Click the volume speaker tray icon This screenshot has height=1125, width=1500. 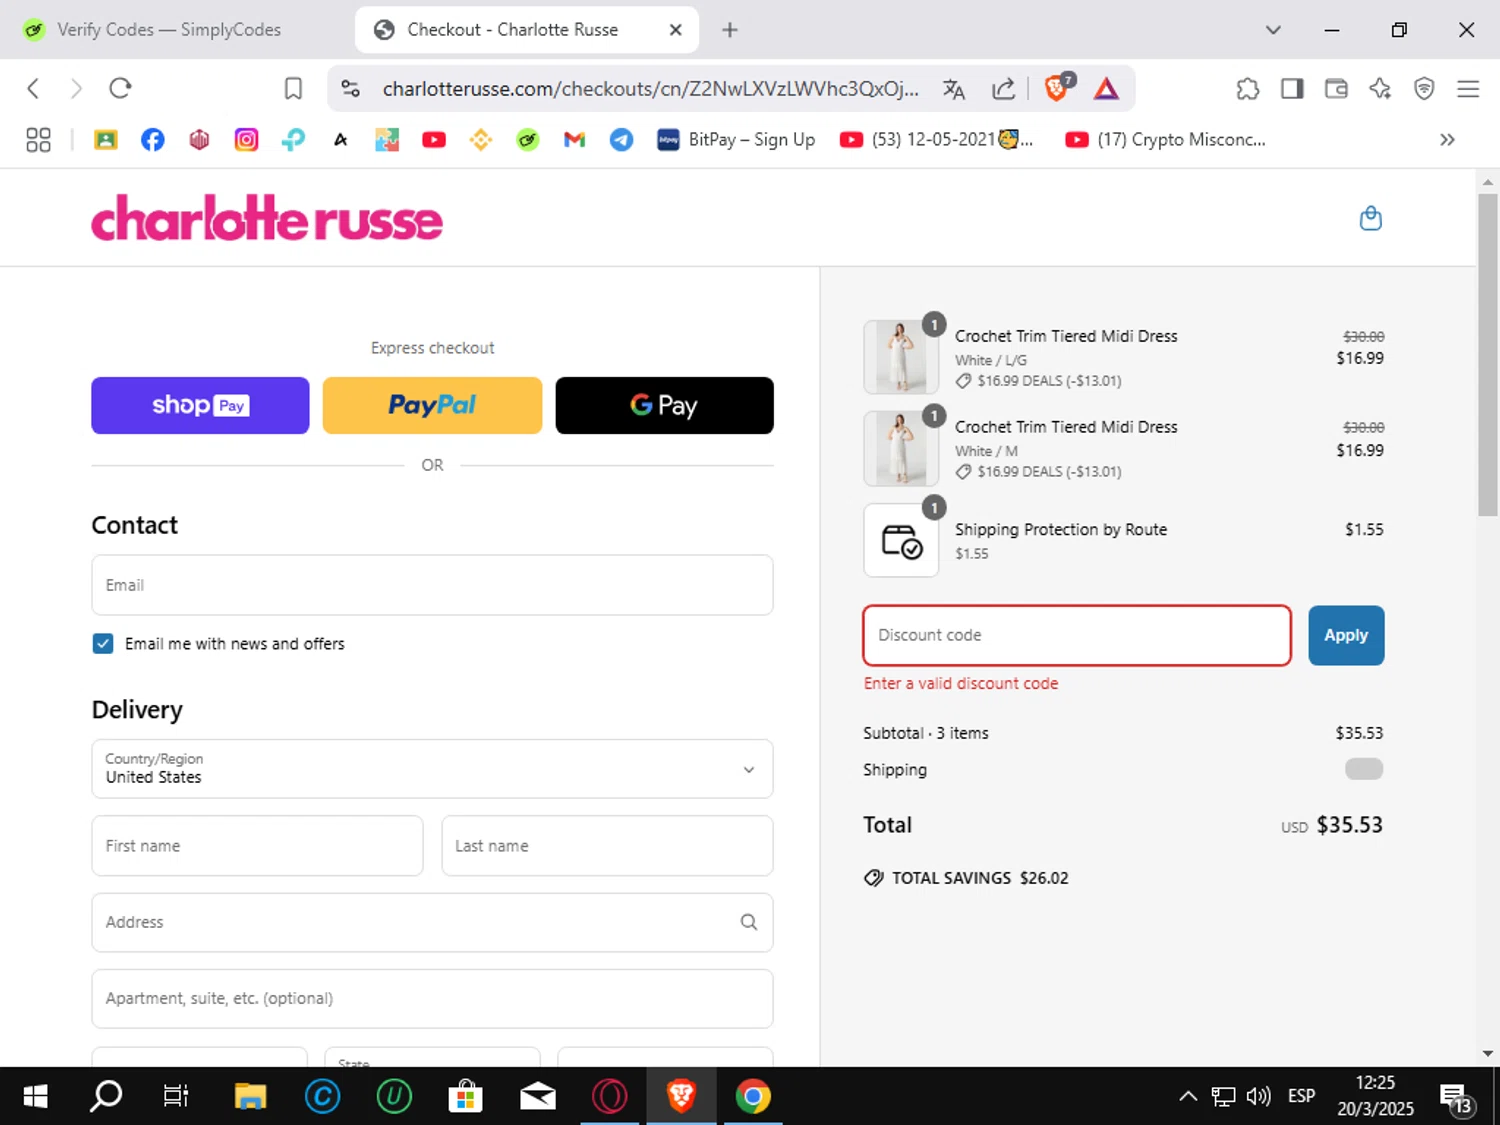point(1258,1096)
